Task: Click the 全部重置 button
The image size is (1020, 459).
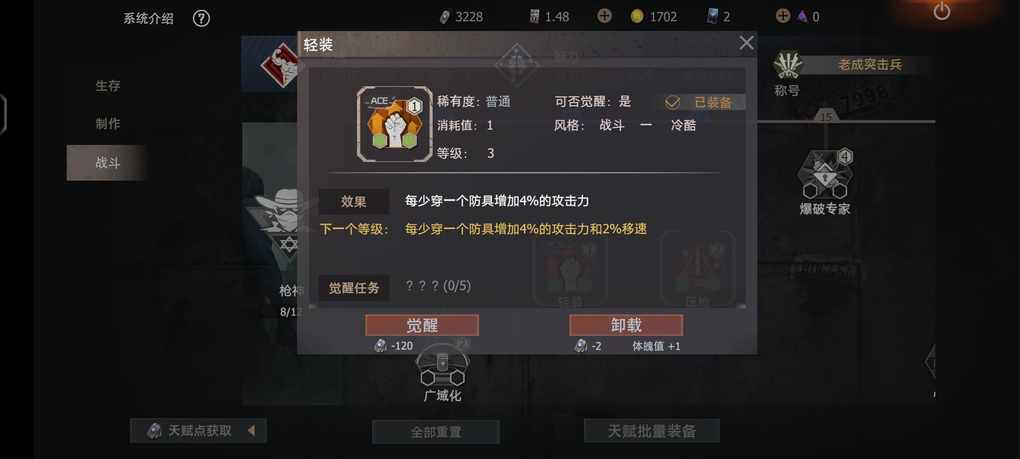Action: coord(436,432)
